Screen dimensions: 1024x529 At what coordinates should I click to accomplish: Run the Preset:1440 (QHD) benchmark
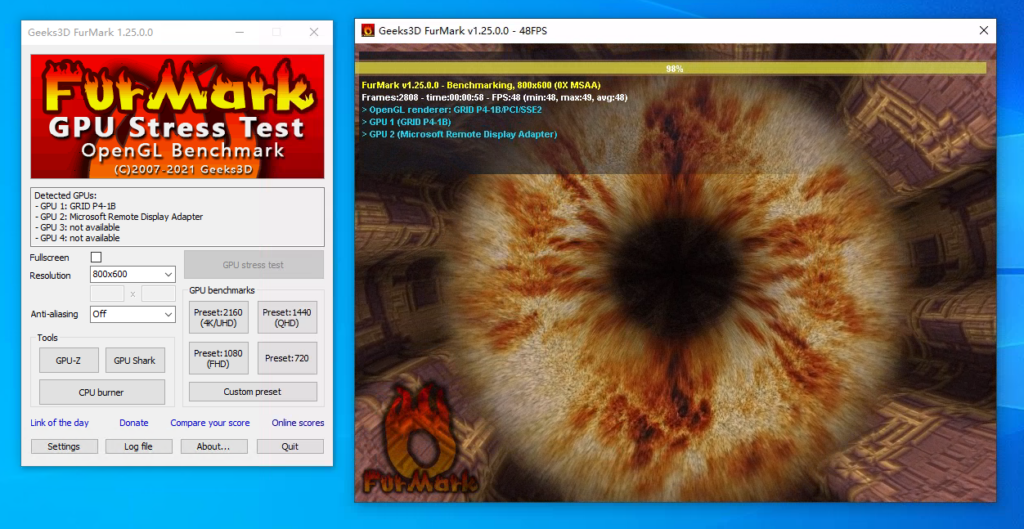click(x=287, y=318)
